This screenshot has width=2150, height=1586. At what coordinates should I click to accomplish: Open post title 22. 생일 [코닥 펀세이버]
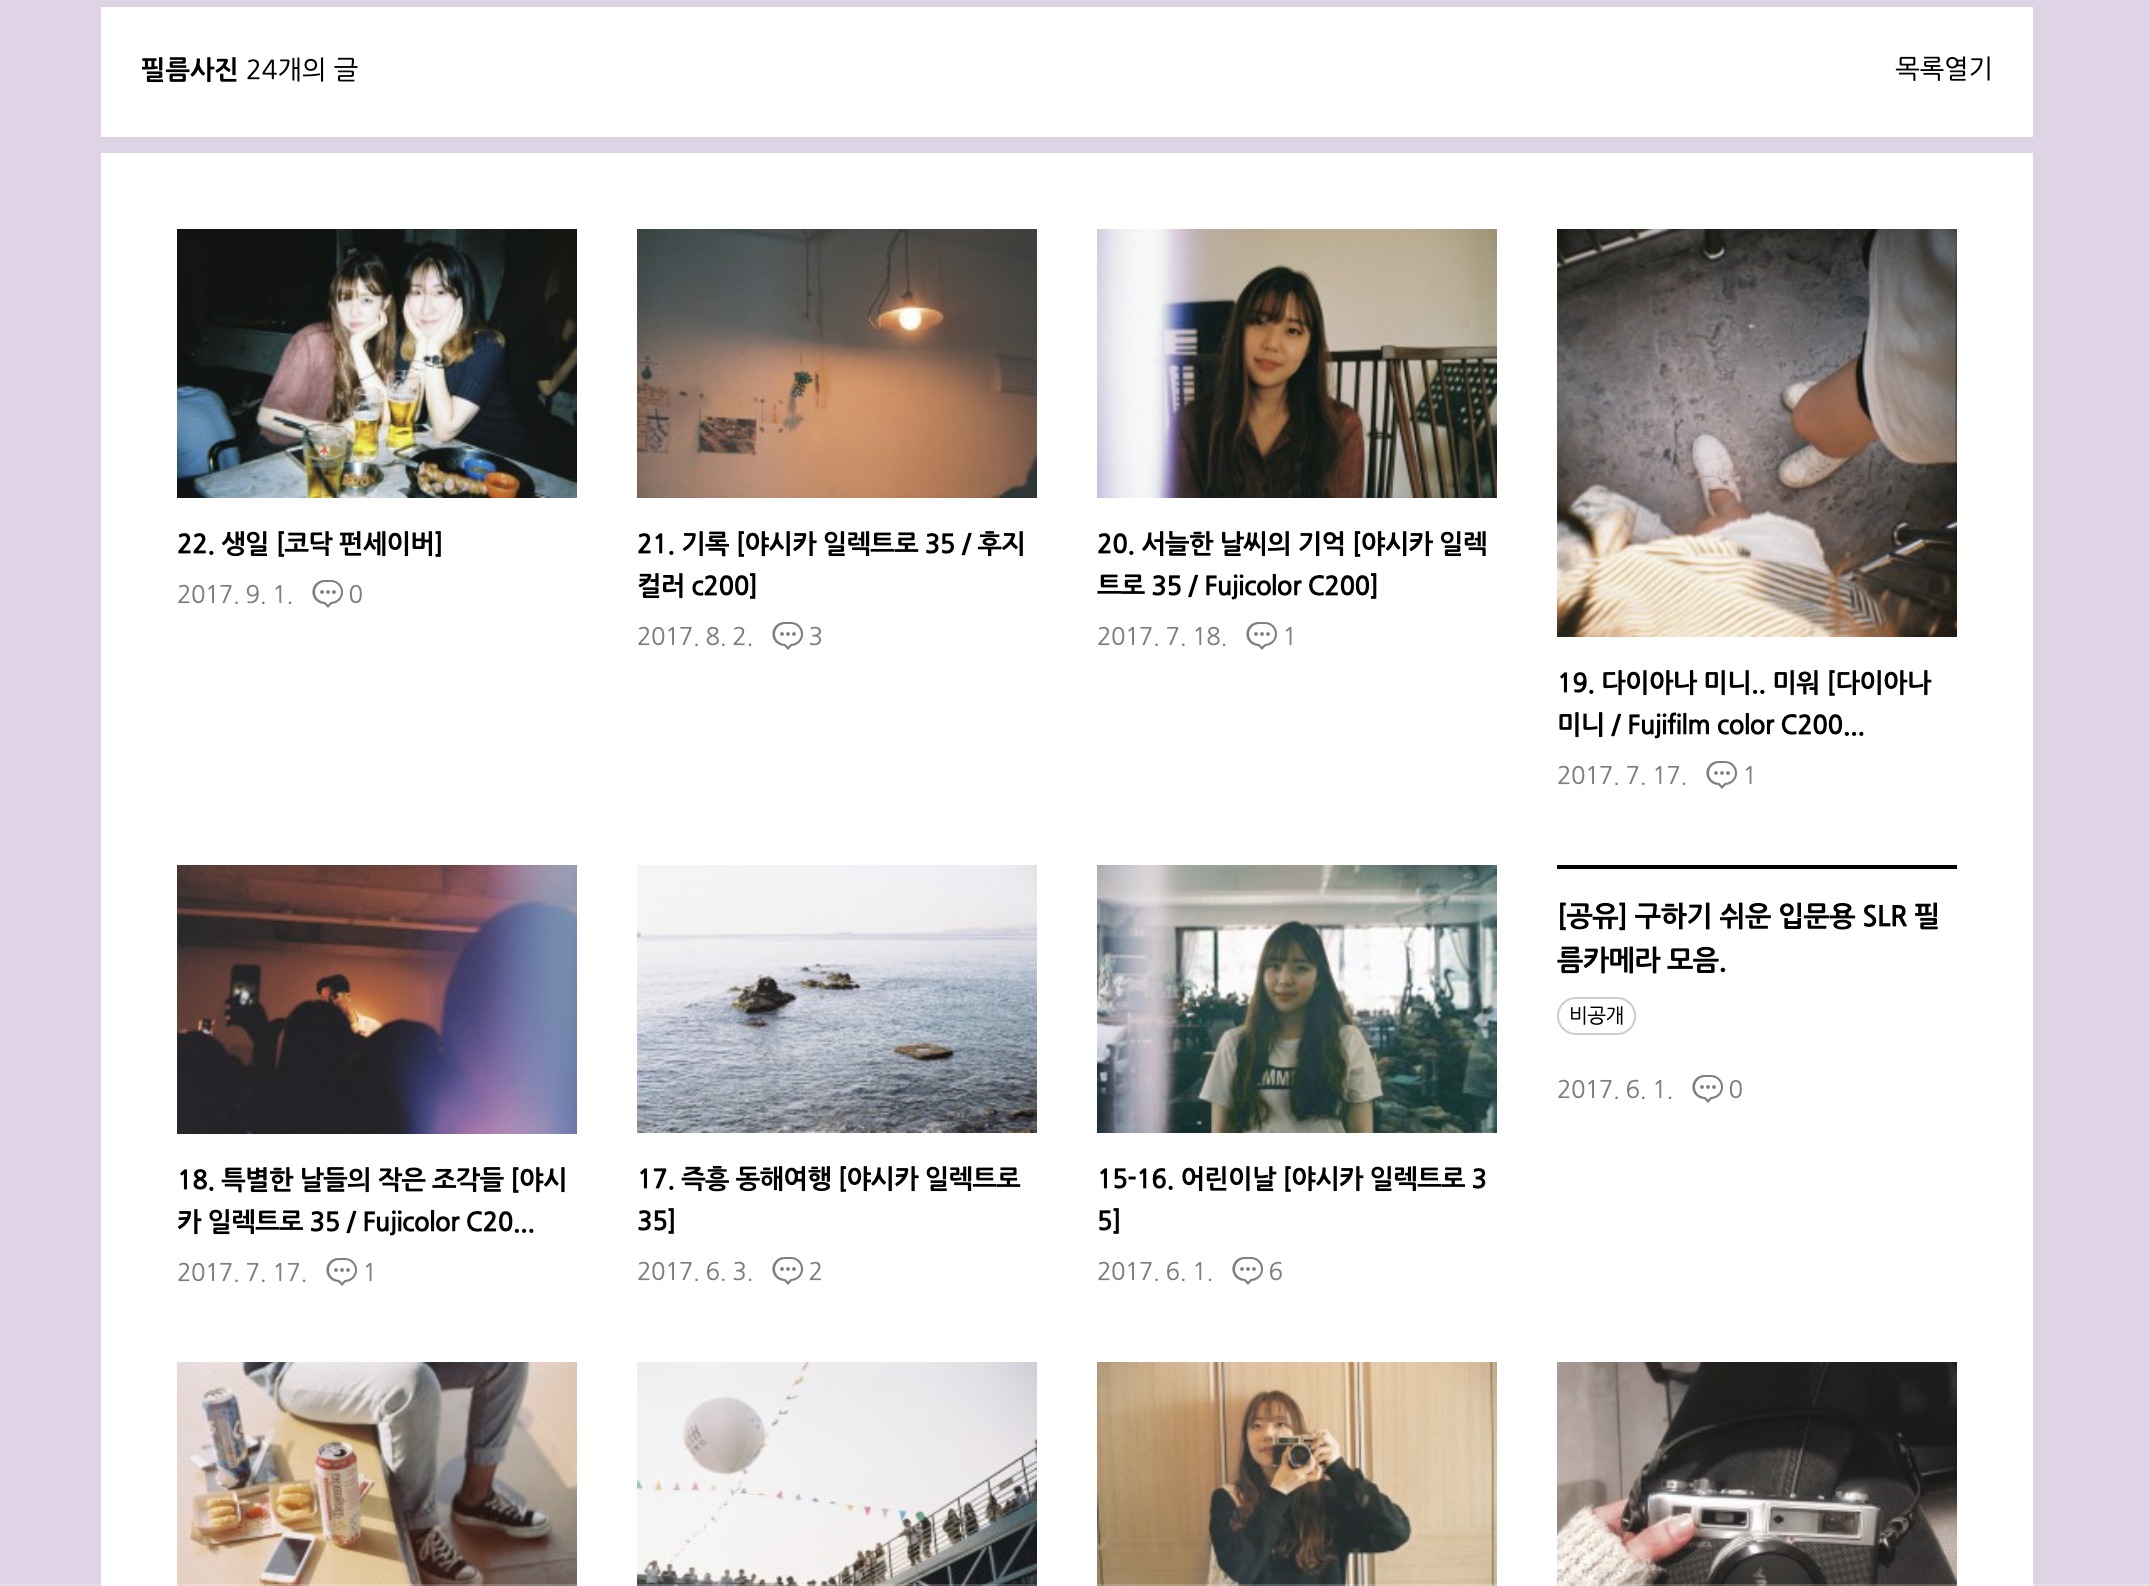310,543
